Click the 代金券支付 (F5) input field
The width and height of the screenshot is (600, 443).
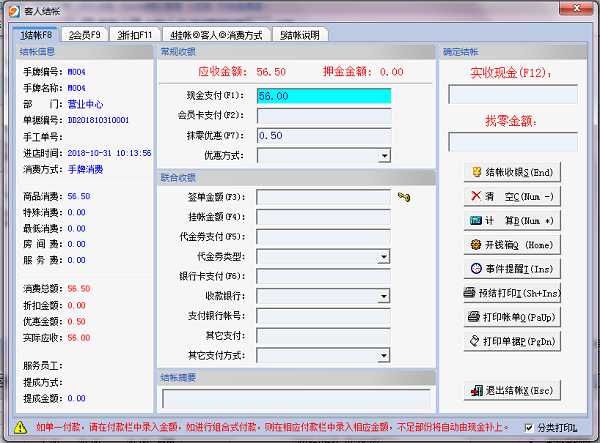point(323,237)
